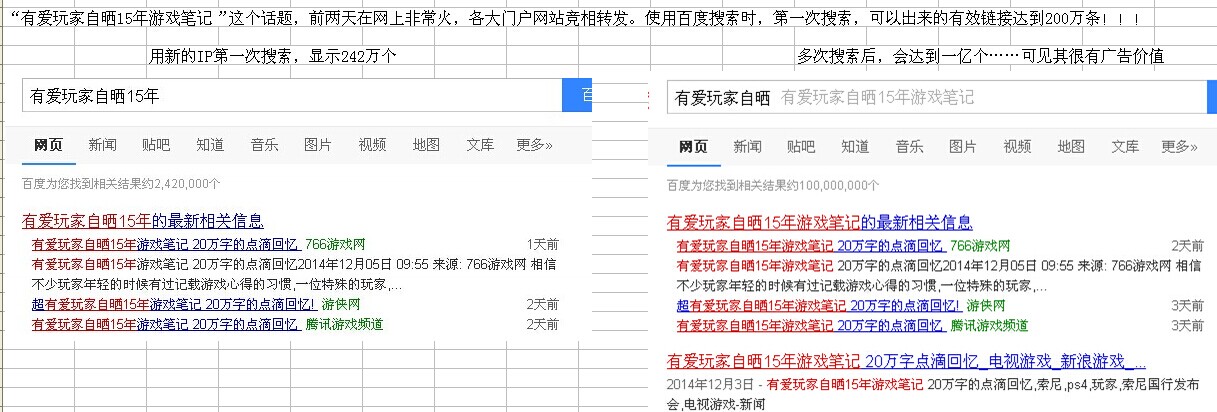
Task: Open 音乐 tab in the 100,000,000-results panel
Action: [x=909, y=146]
